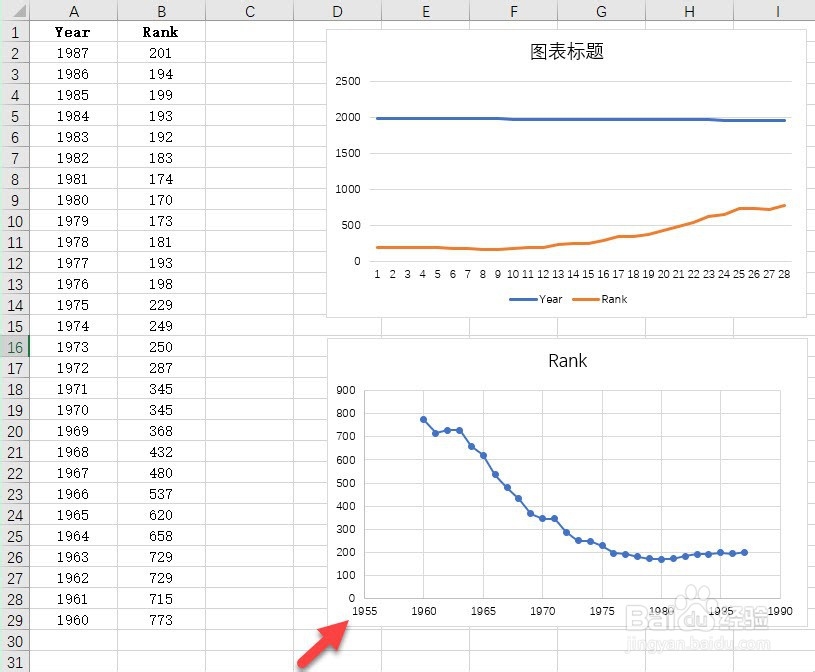The image size is (815, 672).
Task: Select cell with value 198
Action: 161,284
